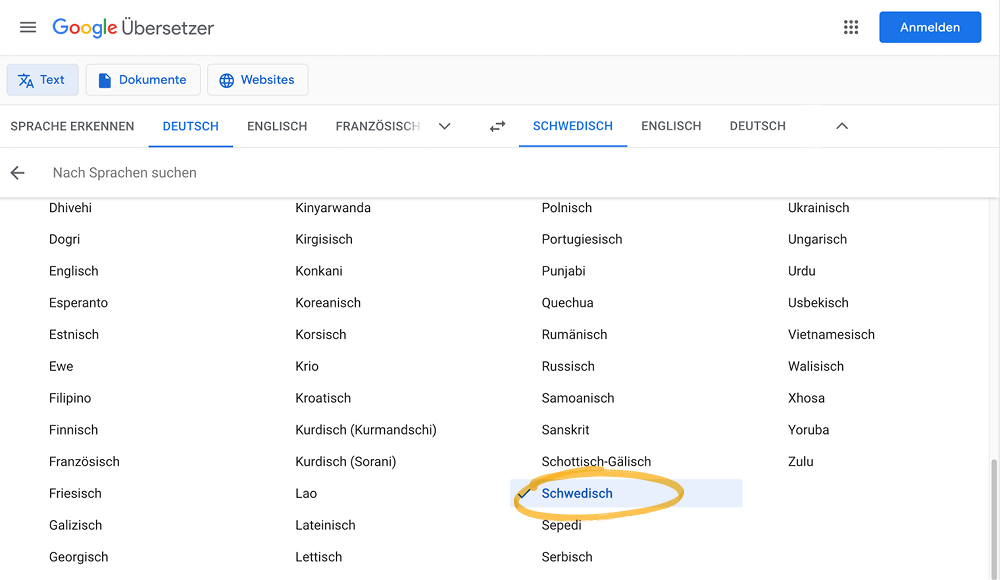Open the Google apps grid
Screen dimensions: 1000x580
pos(851,27)
